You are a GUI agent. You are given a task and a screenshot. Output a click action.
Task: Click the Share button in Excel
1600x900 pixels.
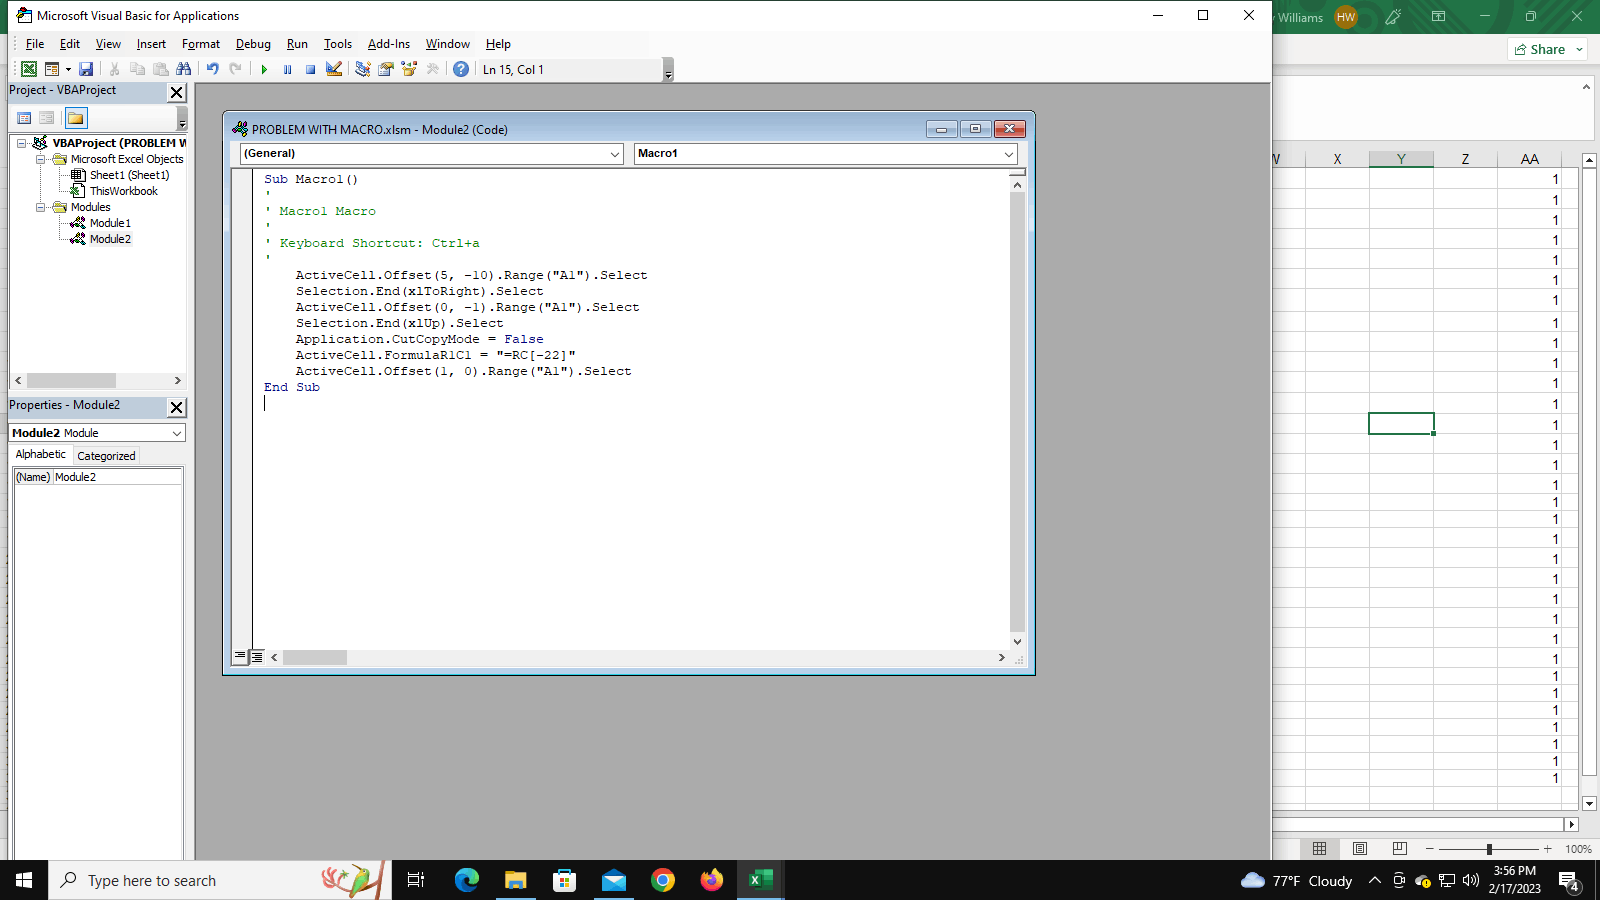(1547, 49)
